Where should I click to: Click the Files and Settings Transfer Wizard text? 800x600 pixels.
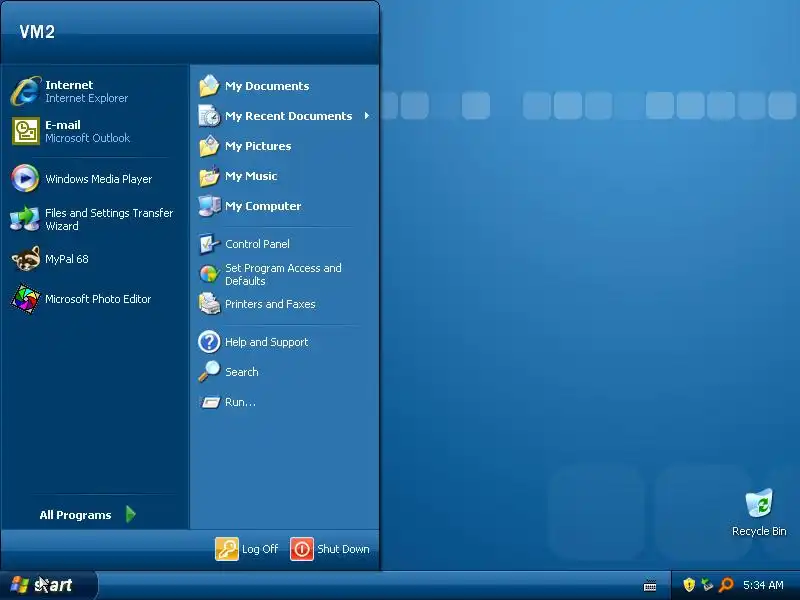(109, 219)
